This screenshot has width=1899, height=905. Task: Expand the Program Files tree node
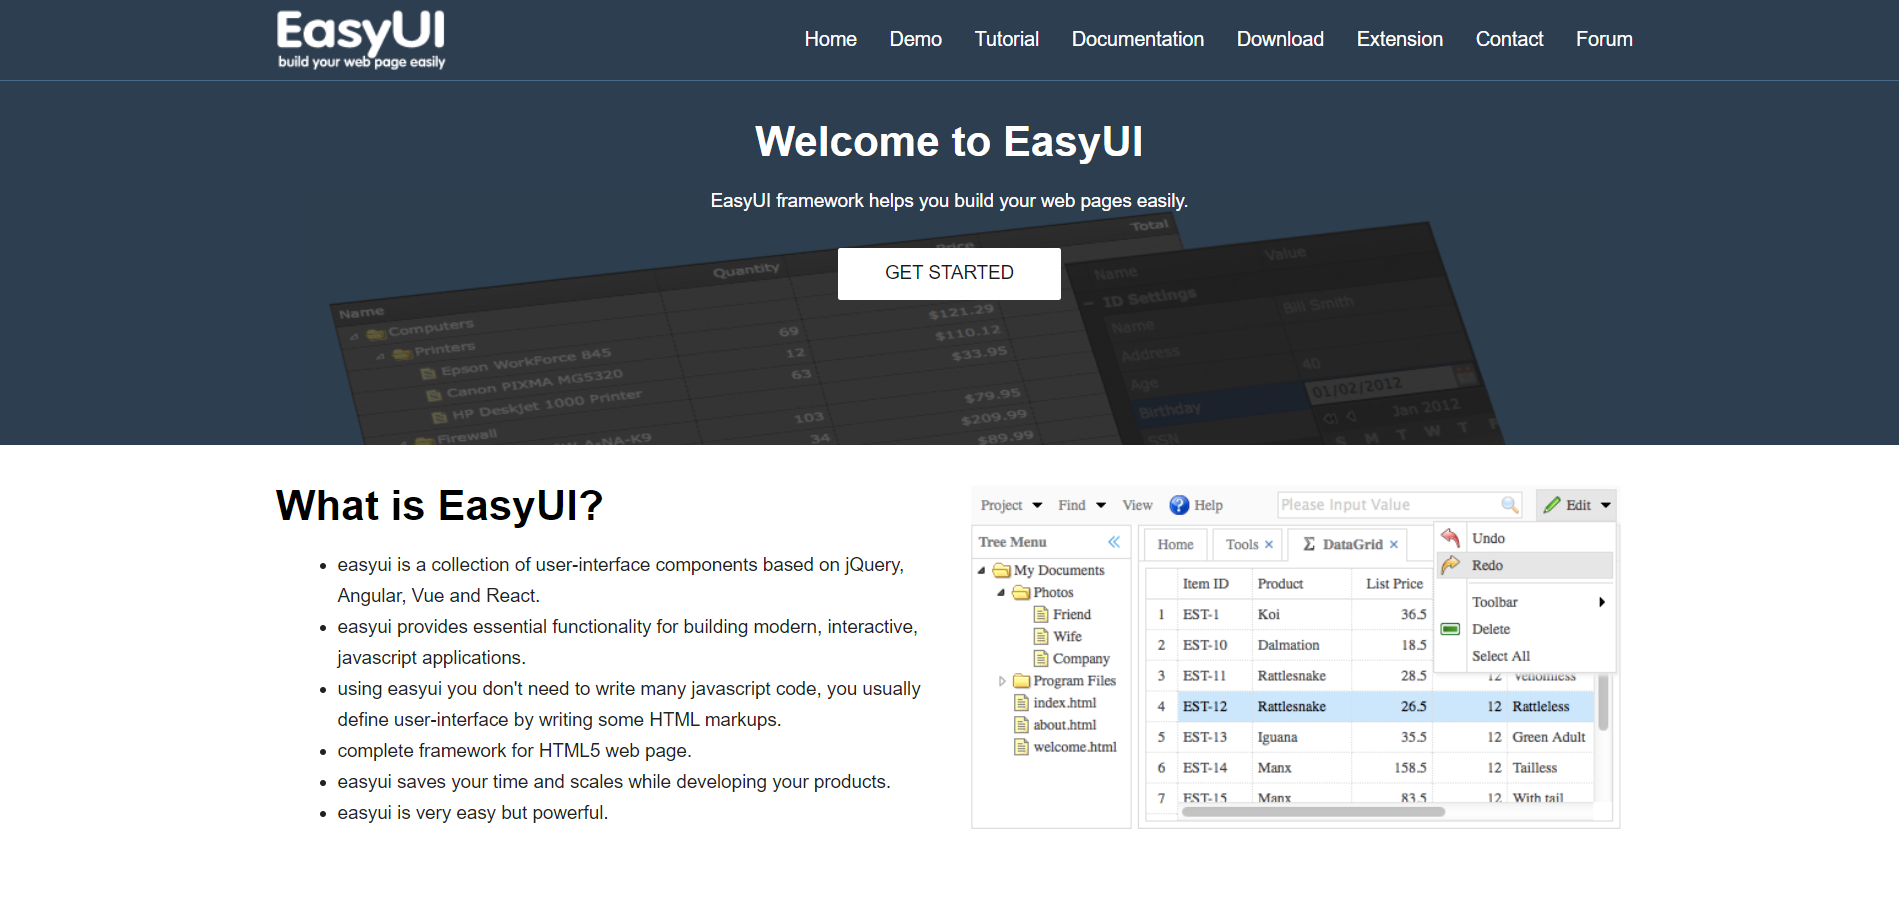(1002, 681)
